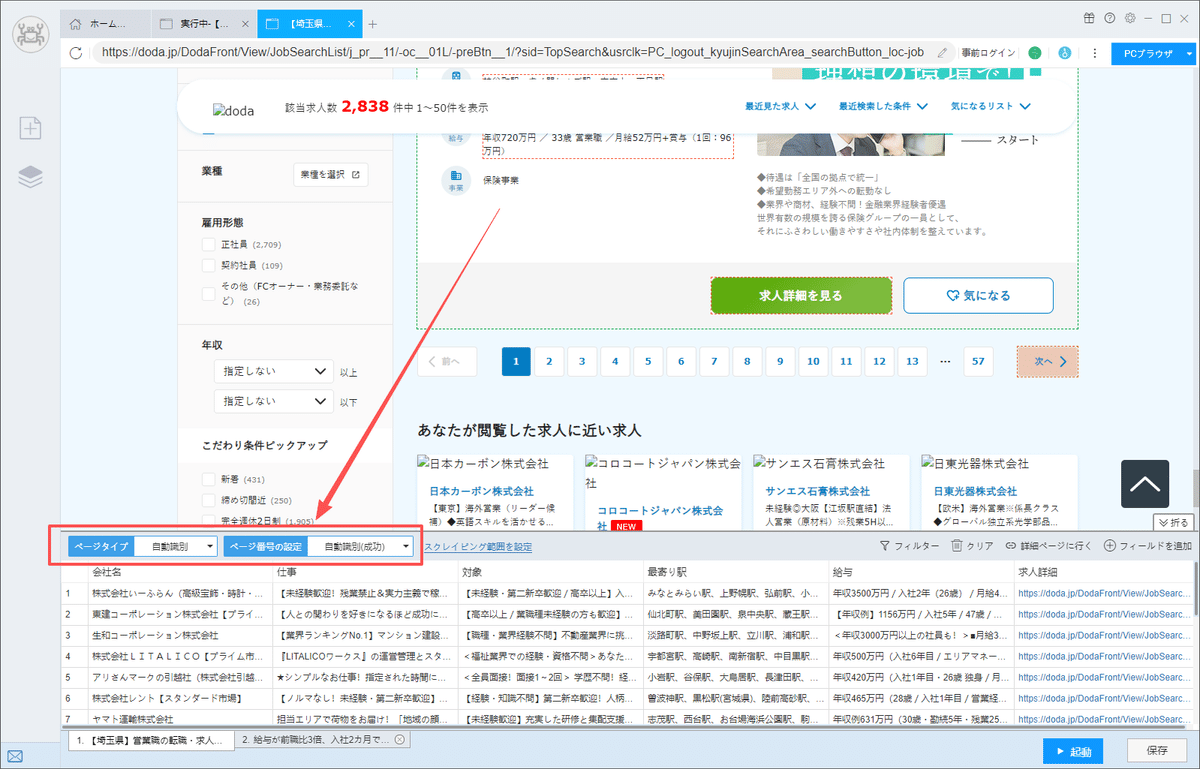Image resolution: width=1200 pixels, height=769 pixels.
Task: Open the settings gear icon in title bar
Action: tap(1130, 18)
